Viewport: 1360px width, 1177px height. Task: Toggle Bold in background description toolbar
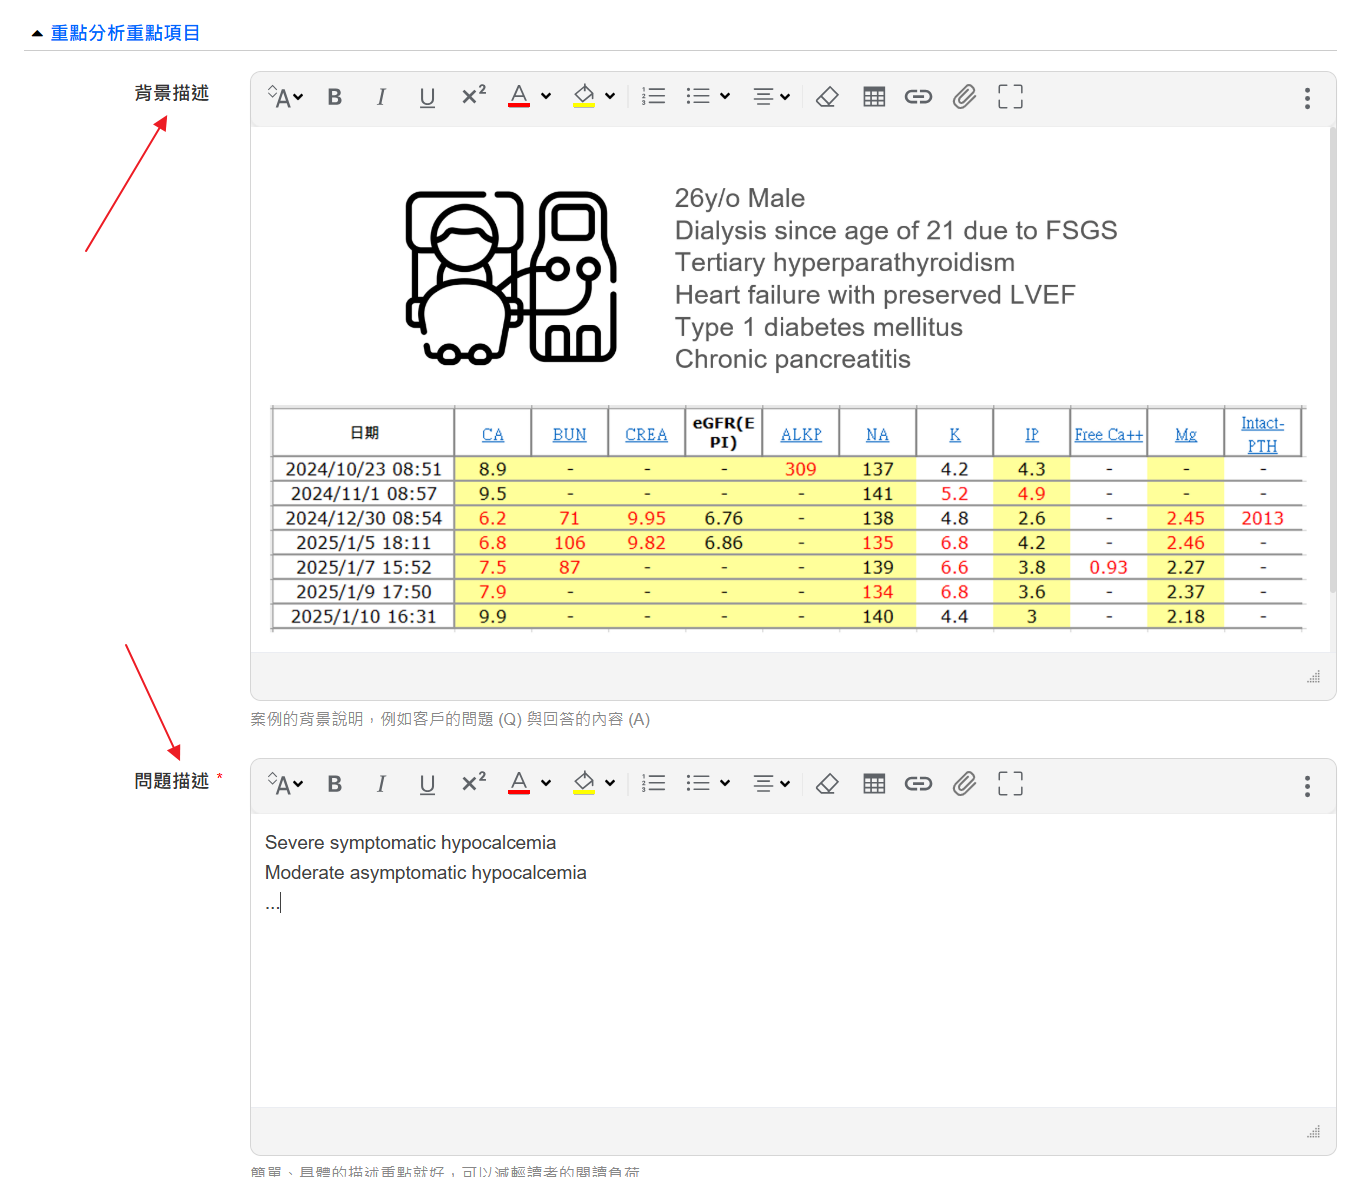[x=335, y=97]
